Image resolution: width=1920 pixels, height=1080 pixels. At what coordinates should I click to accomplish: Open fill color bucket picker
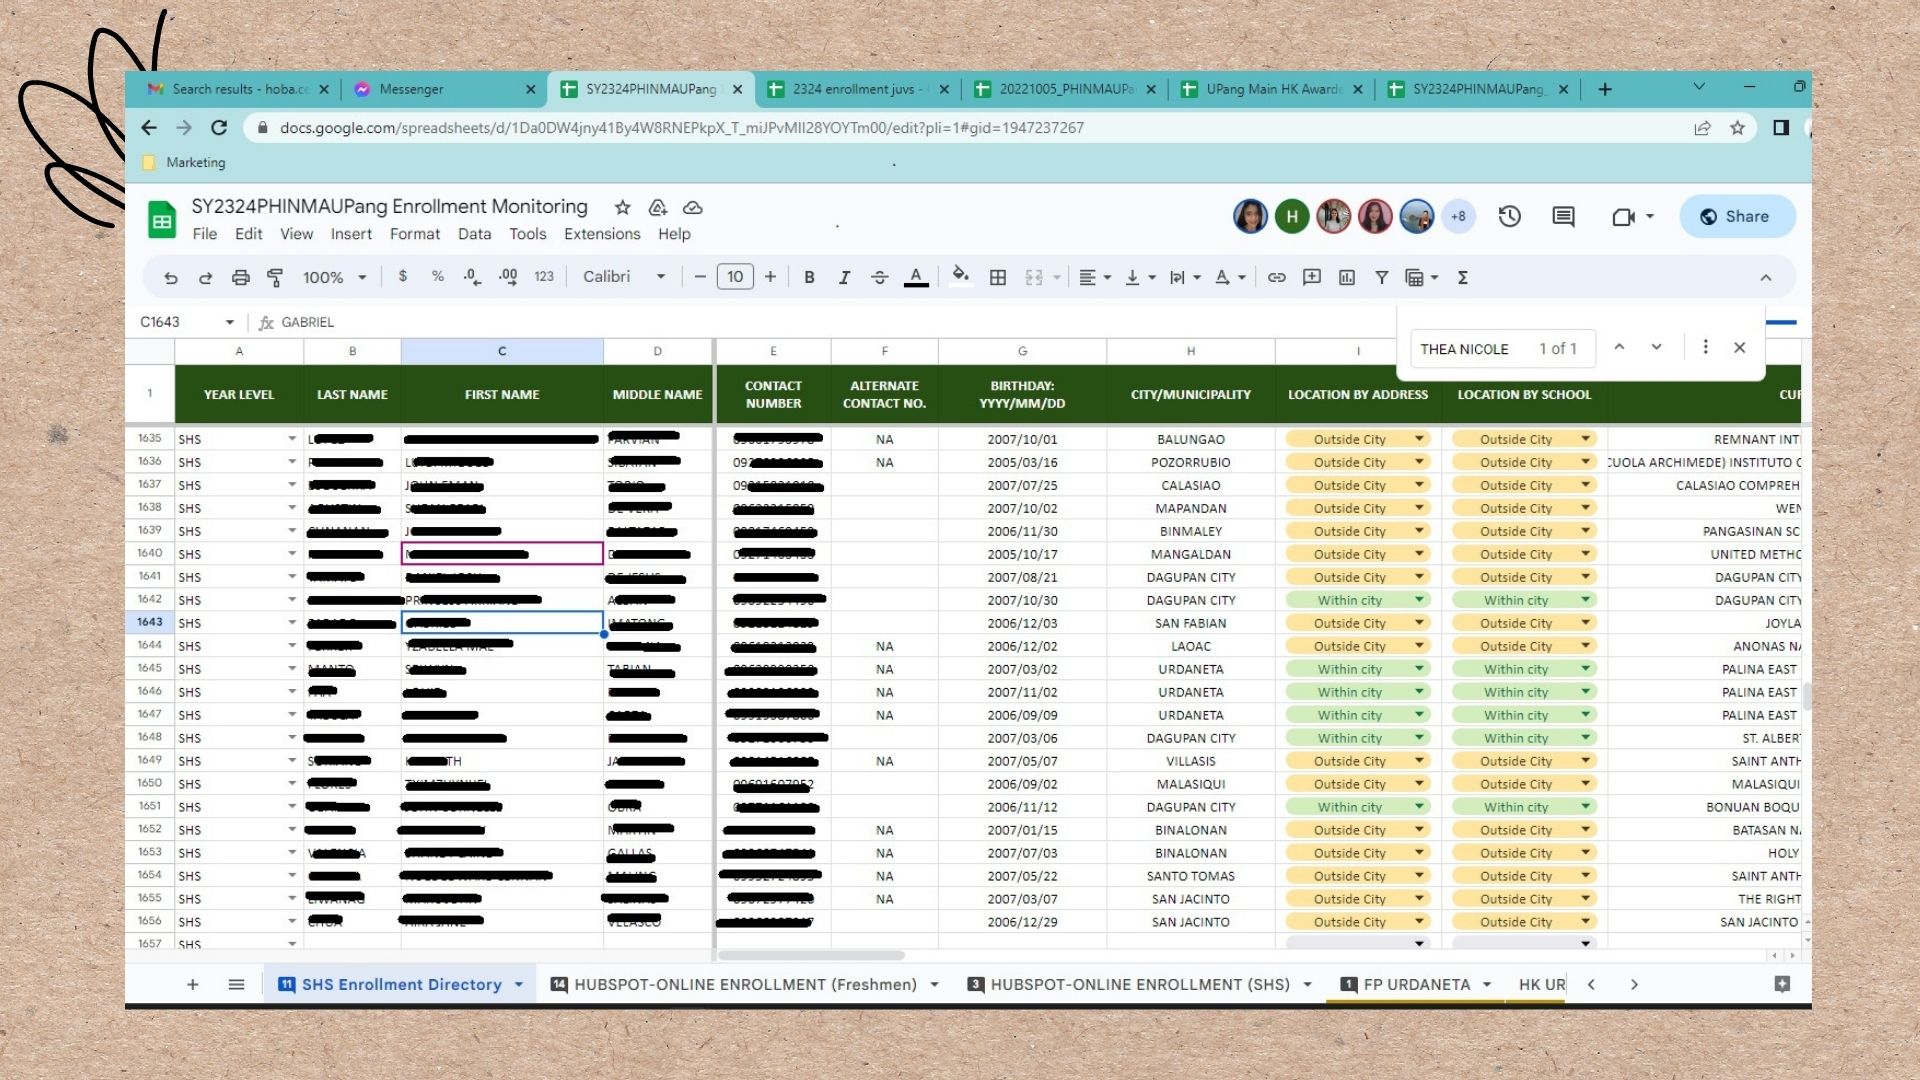click(x=960, y=277)
